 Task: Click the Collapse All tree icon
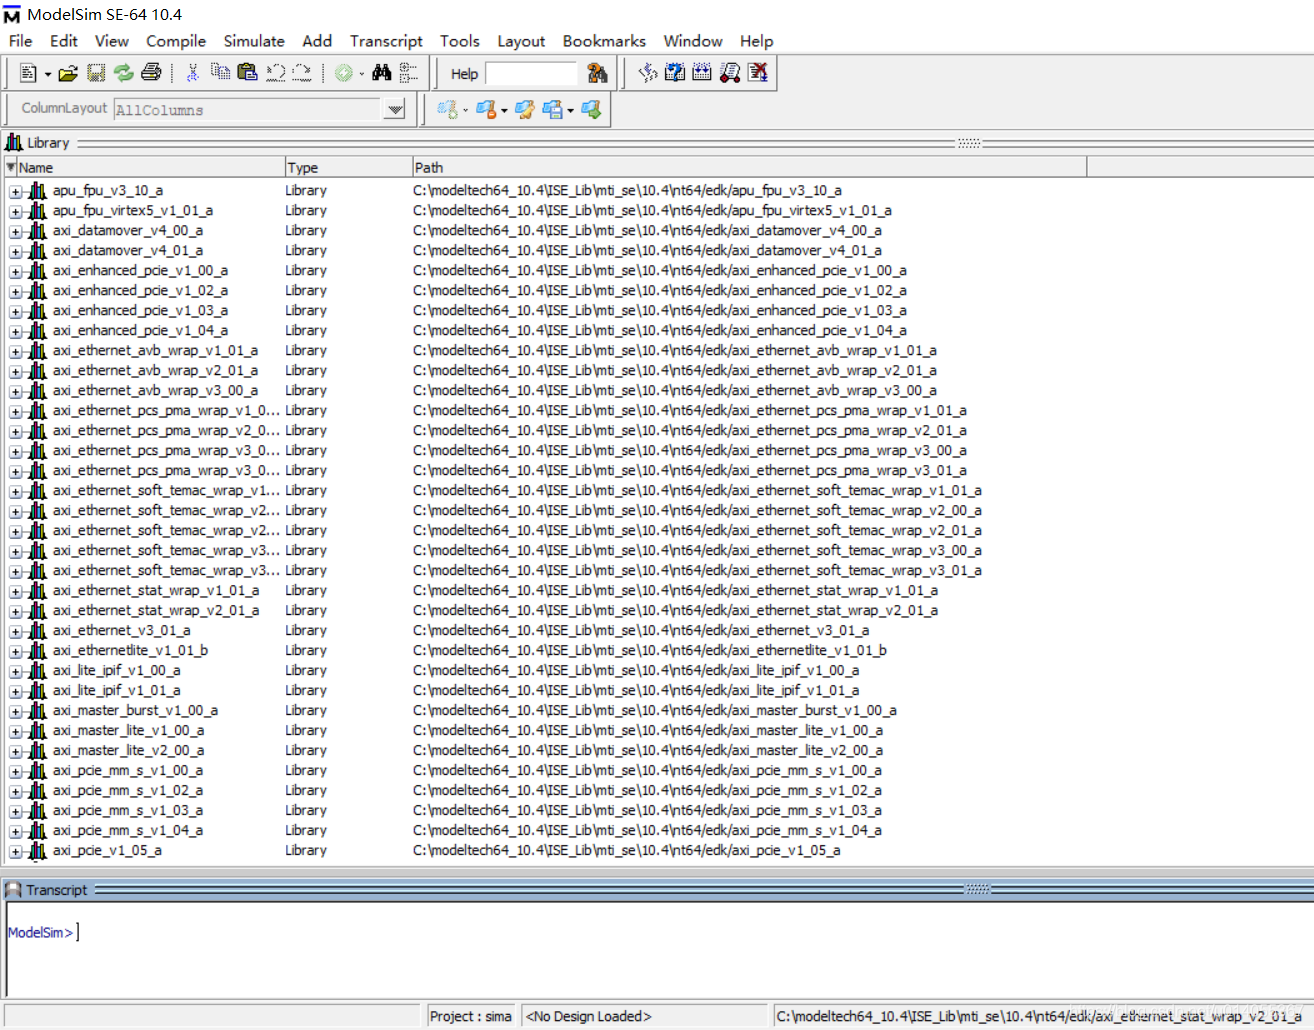[x=408, y=73]
